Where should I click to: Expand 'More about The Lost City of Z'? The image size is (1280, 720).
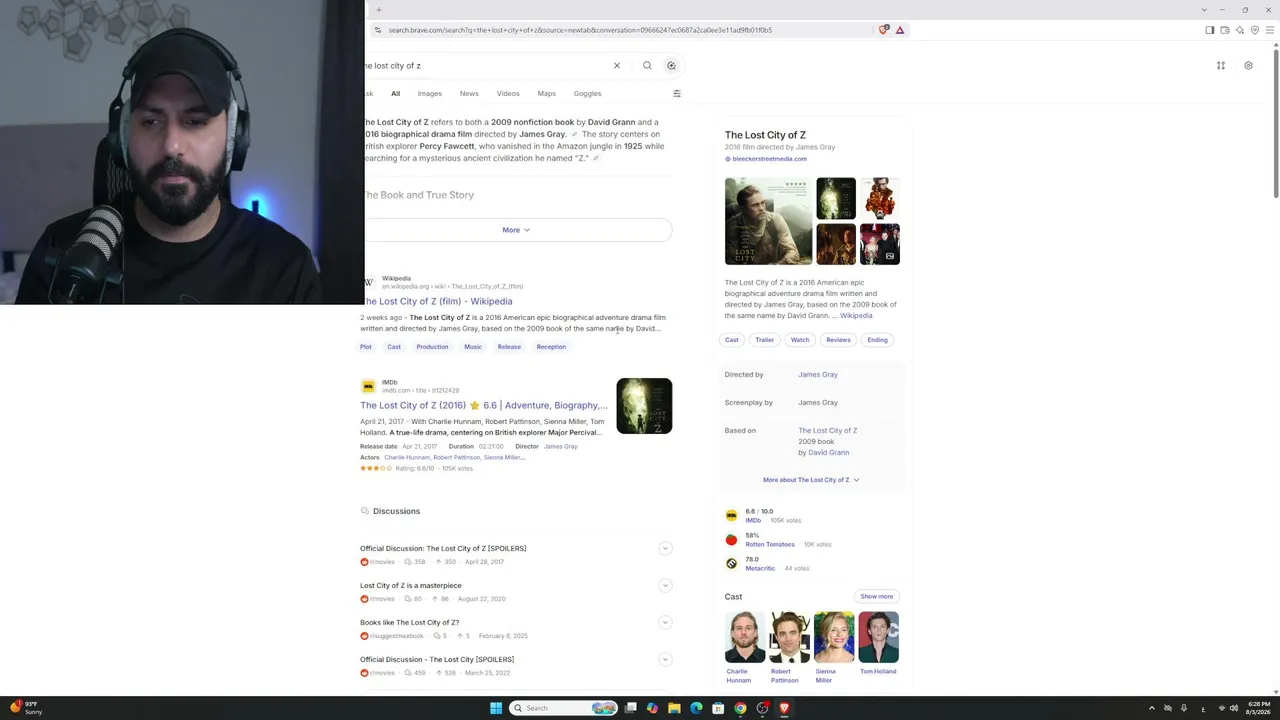click(811, 480)
